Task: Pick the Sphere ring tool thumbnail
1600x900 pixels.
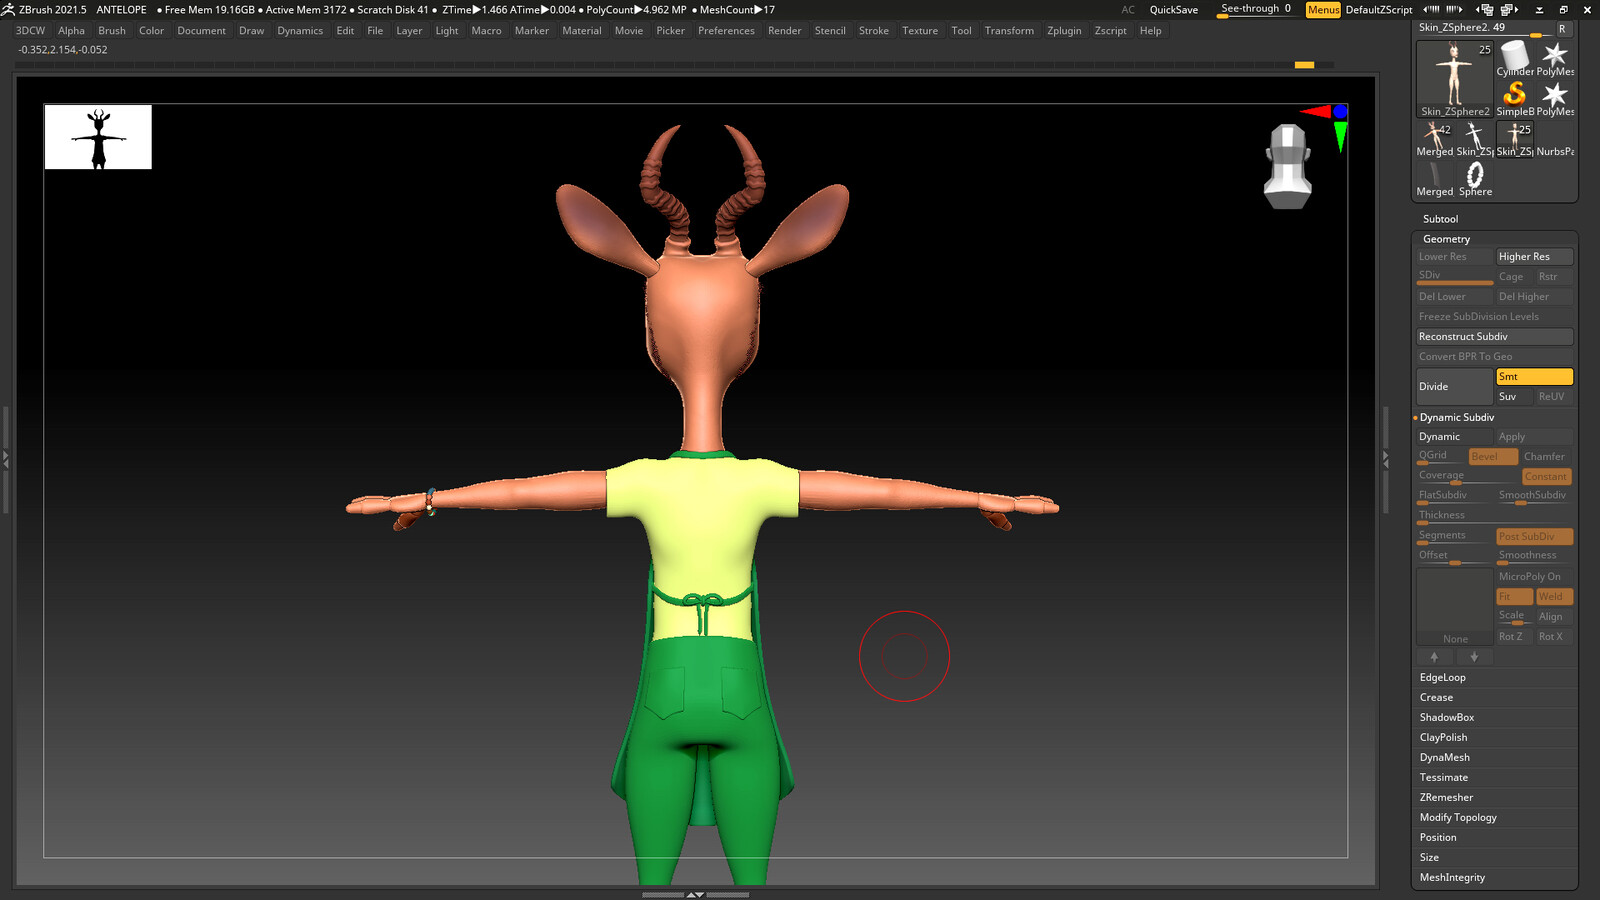Action: [1475, 178]
